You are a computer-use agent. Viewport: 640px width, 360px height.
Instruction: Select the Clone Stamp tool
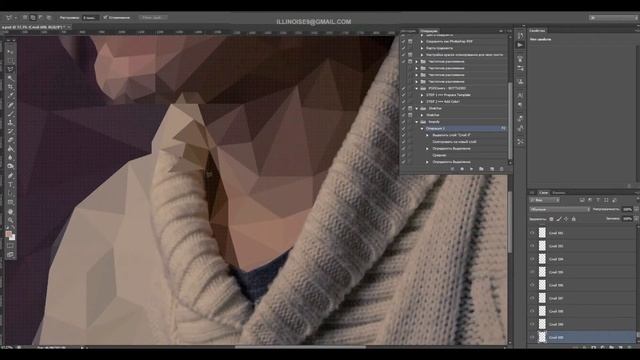pos(11,122)
